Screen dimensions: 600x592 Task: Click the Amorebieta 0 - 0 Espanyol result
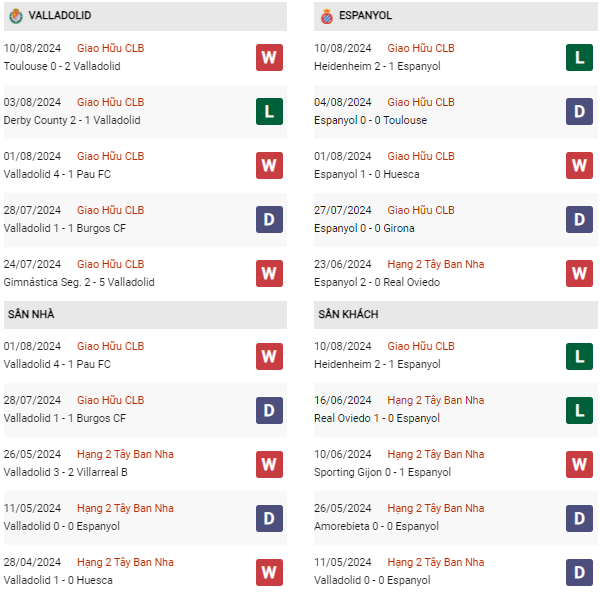pos(376,526)
